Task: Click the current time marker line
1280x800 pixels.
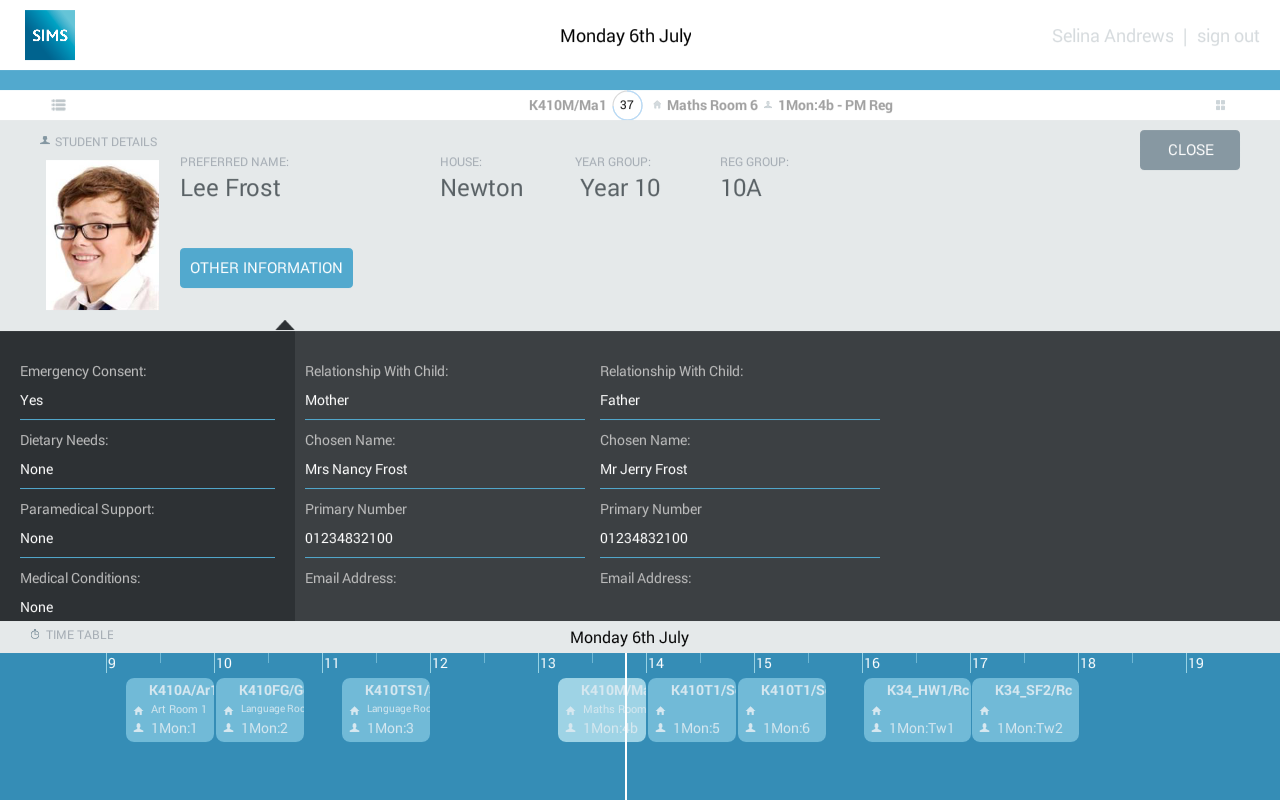Action: coord(626,726)
